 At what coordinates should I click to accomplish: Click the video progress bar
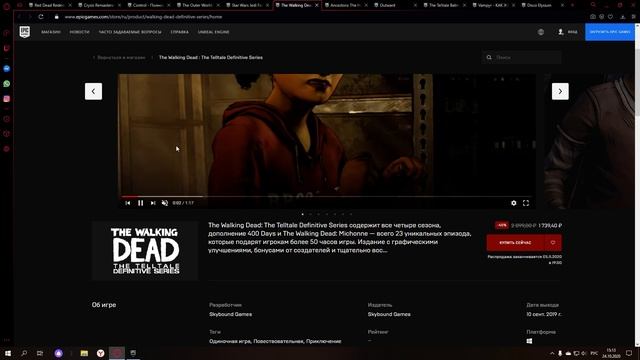pyautogui.click(x=326, y=196)
